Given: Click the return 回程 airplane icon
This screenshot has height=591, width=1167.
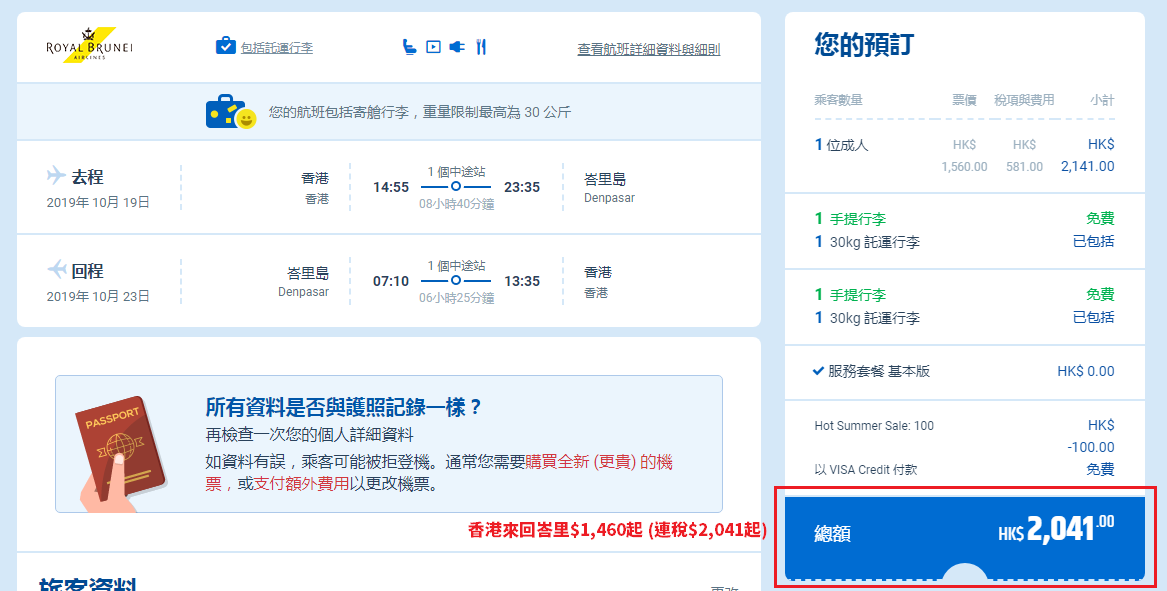Looking at the screenshot, I should pos(57,269).
